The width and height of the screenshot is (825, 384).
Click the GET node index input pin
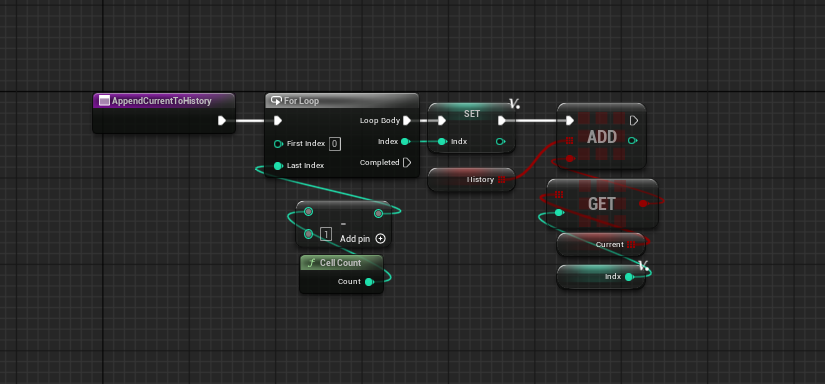[559, 213]
